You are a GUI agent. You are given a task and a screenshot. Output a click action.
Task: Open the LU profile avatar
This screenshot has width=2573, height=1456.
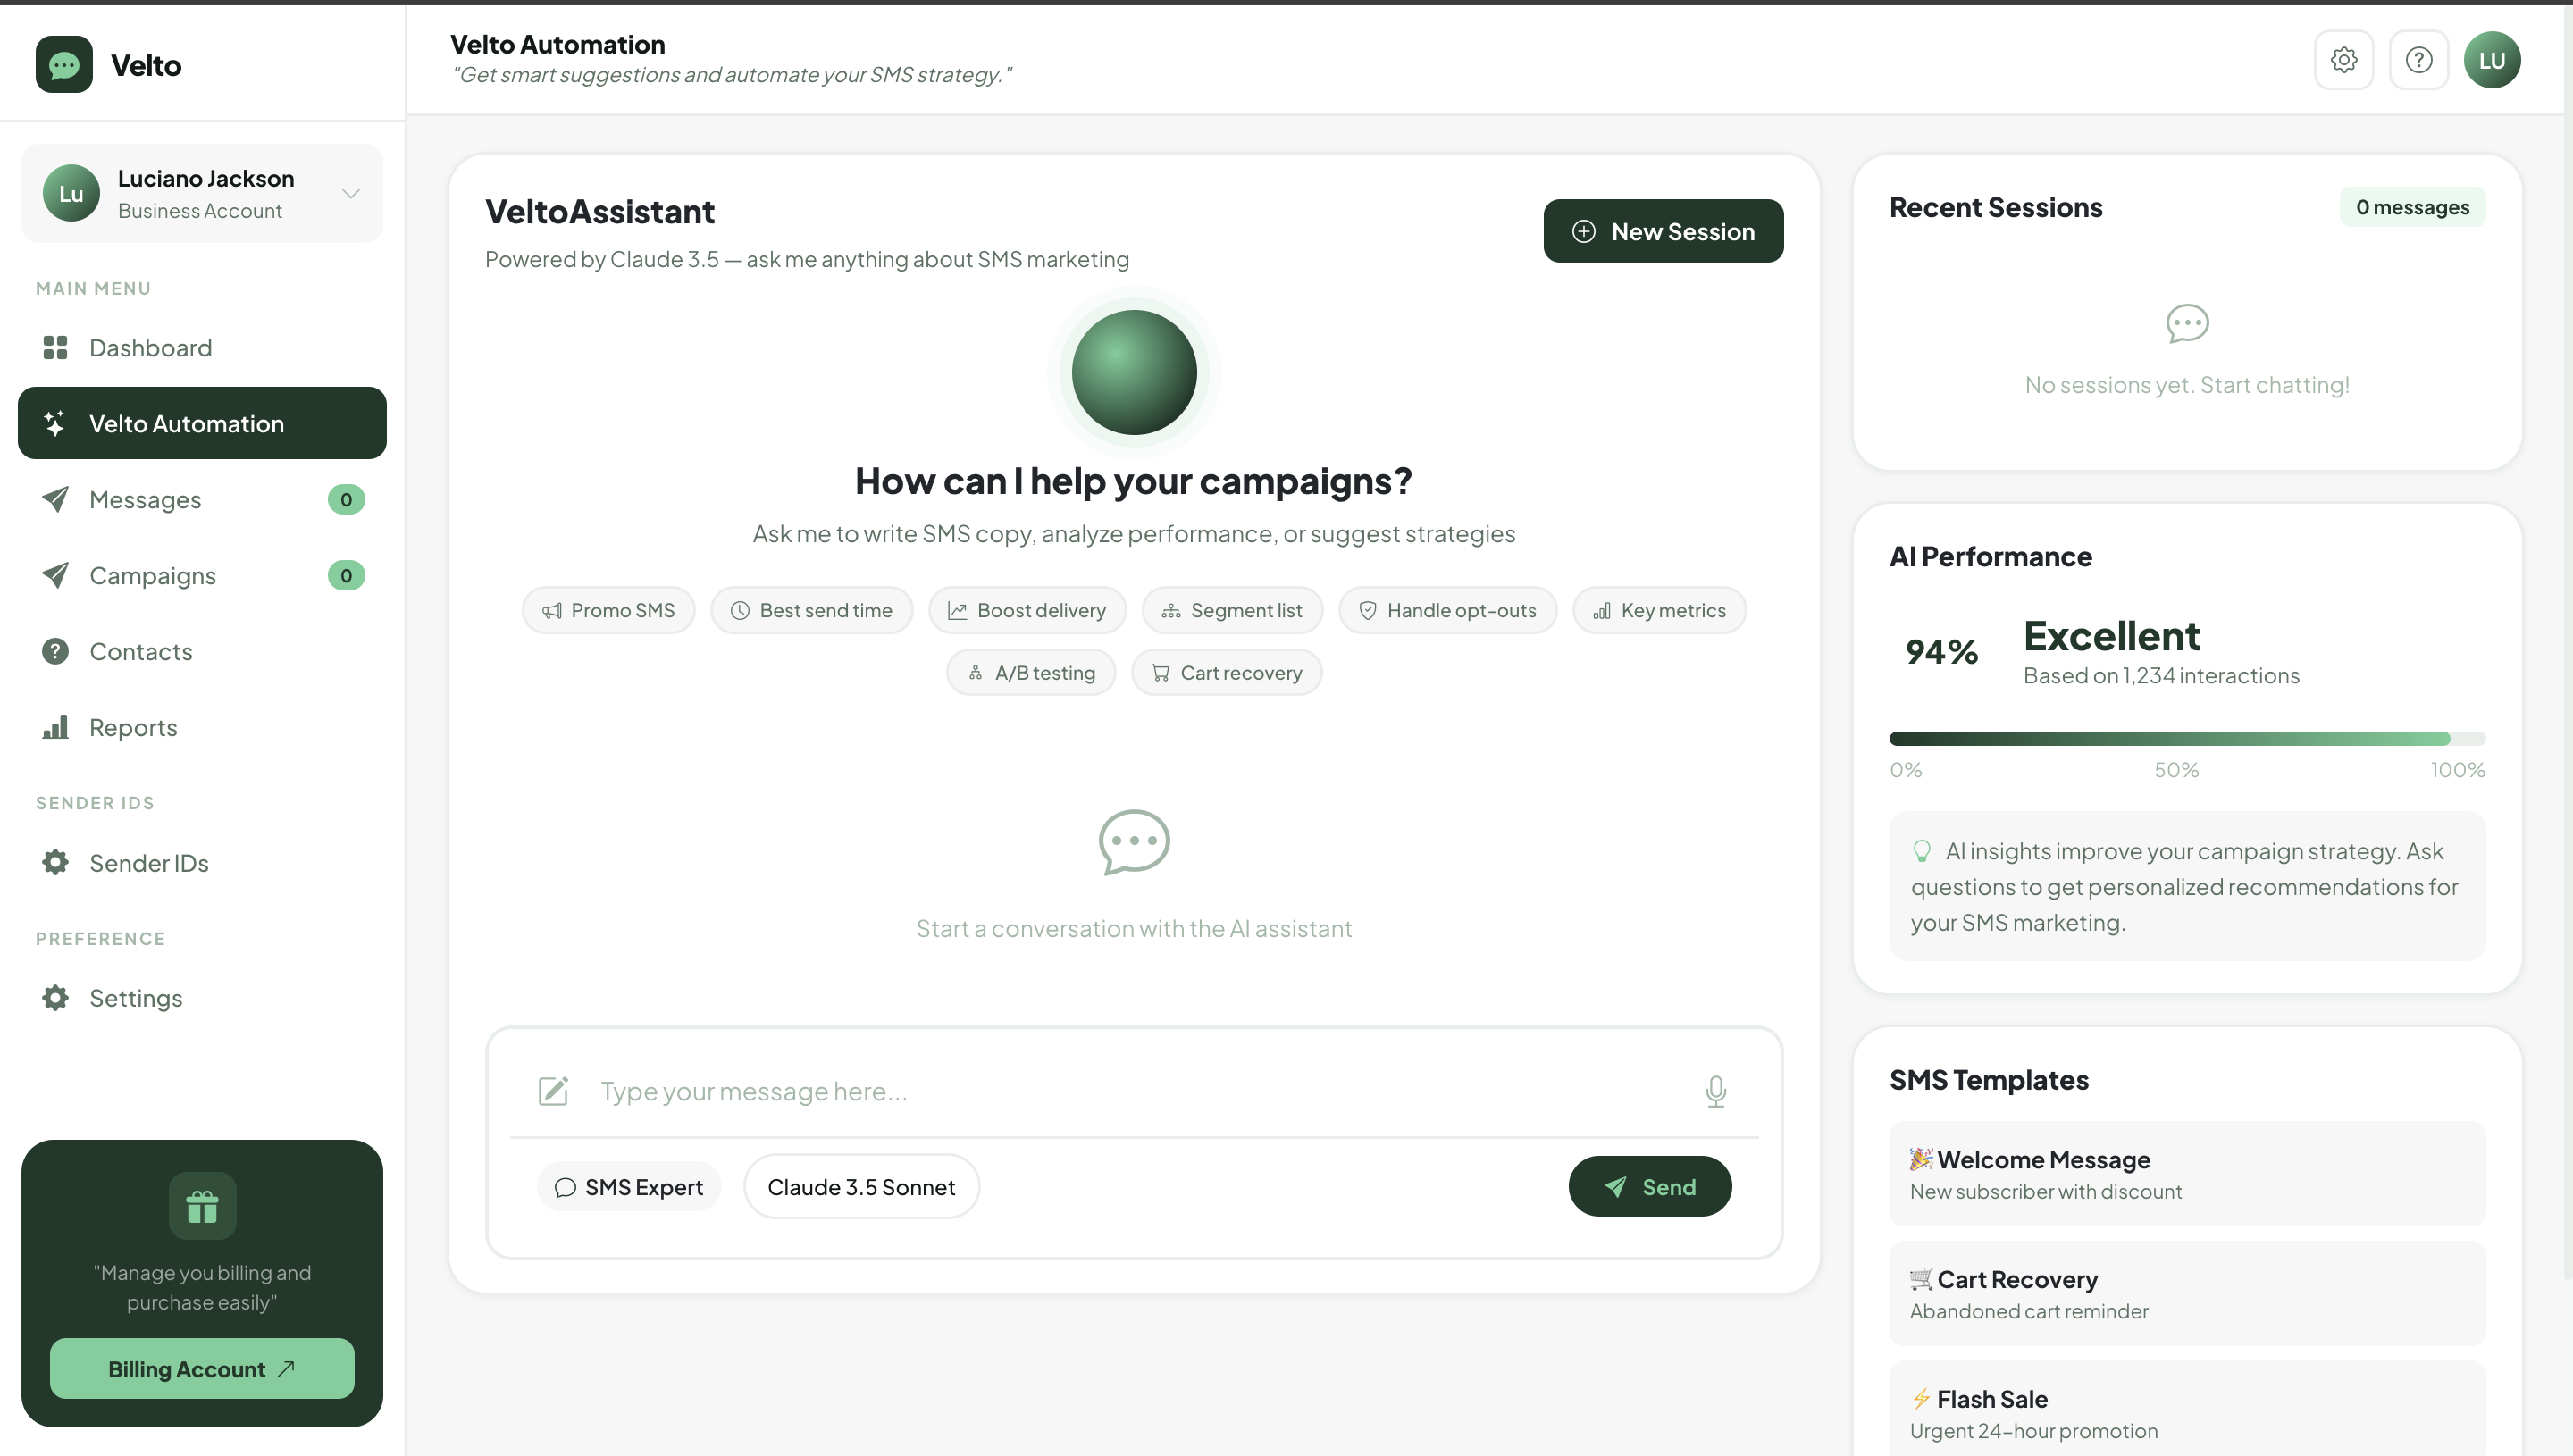coord(2492,60)
